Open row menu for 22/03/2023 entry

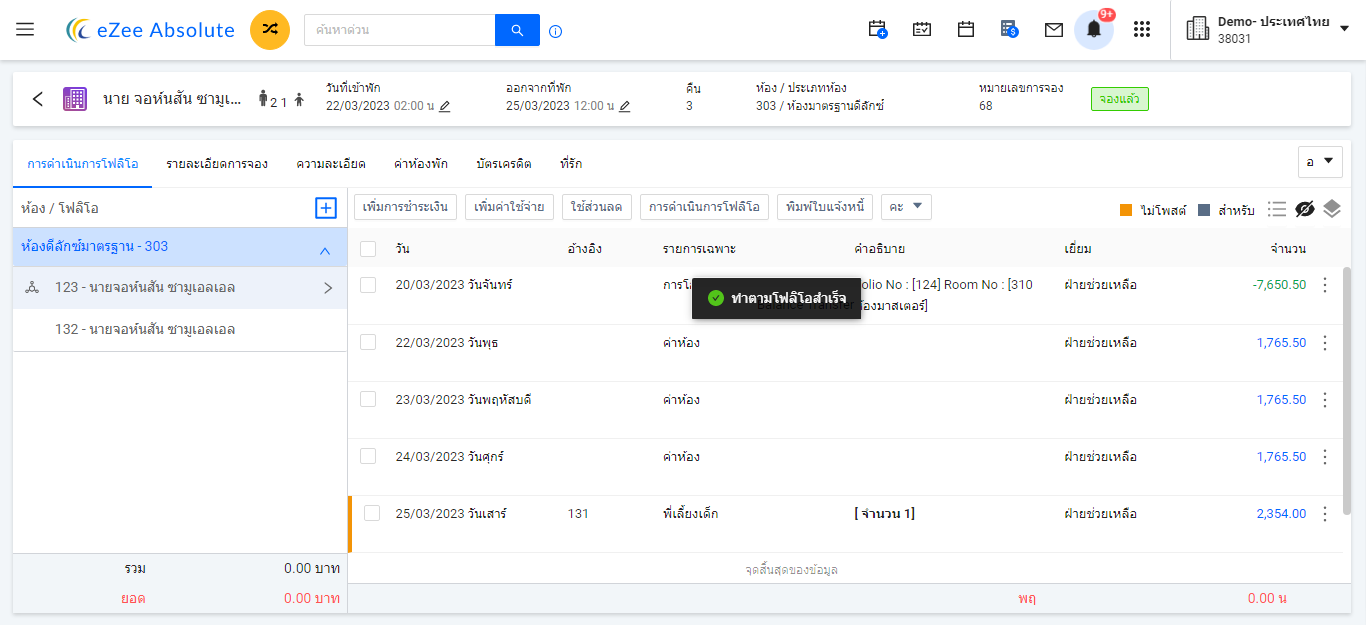[1325, 343]
